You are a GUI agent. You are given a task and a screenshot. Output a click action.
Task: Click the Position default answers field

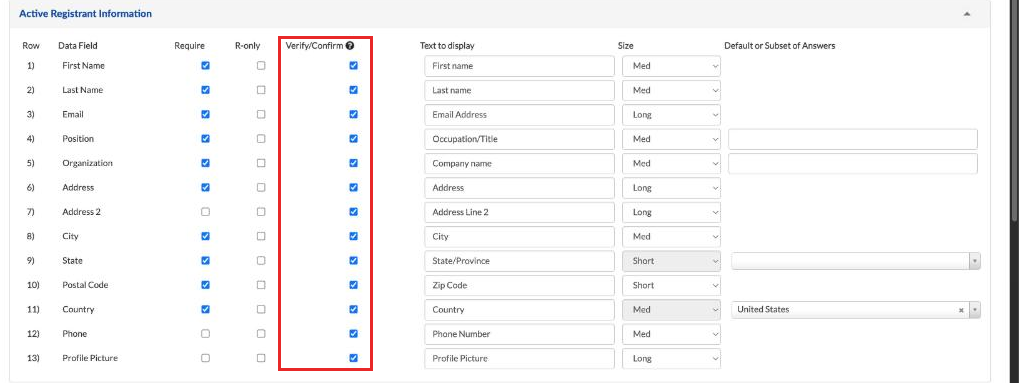pyautogui.click(x=853, y=139)
